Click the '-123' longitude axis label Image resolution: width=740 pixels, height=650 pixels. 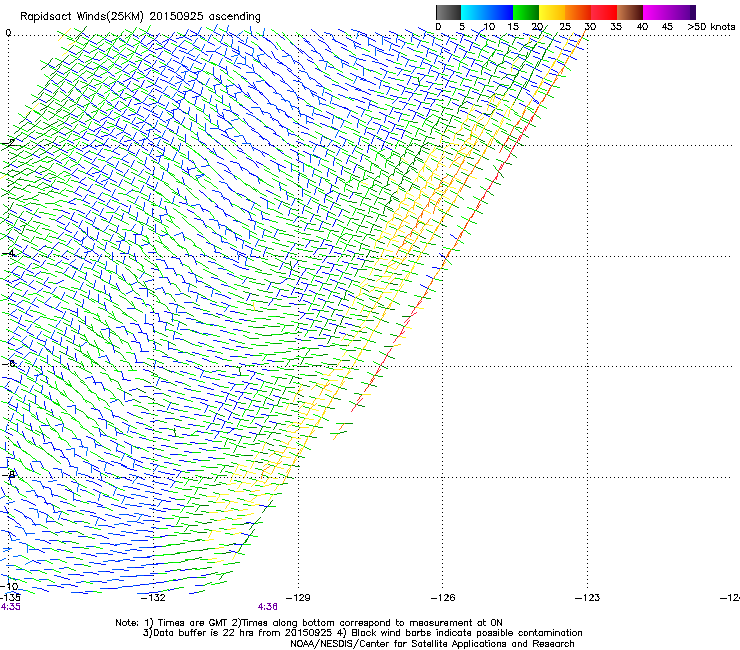point(587,598)
